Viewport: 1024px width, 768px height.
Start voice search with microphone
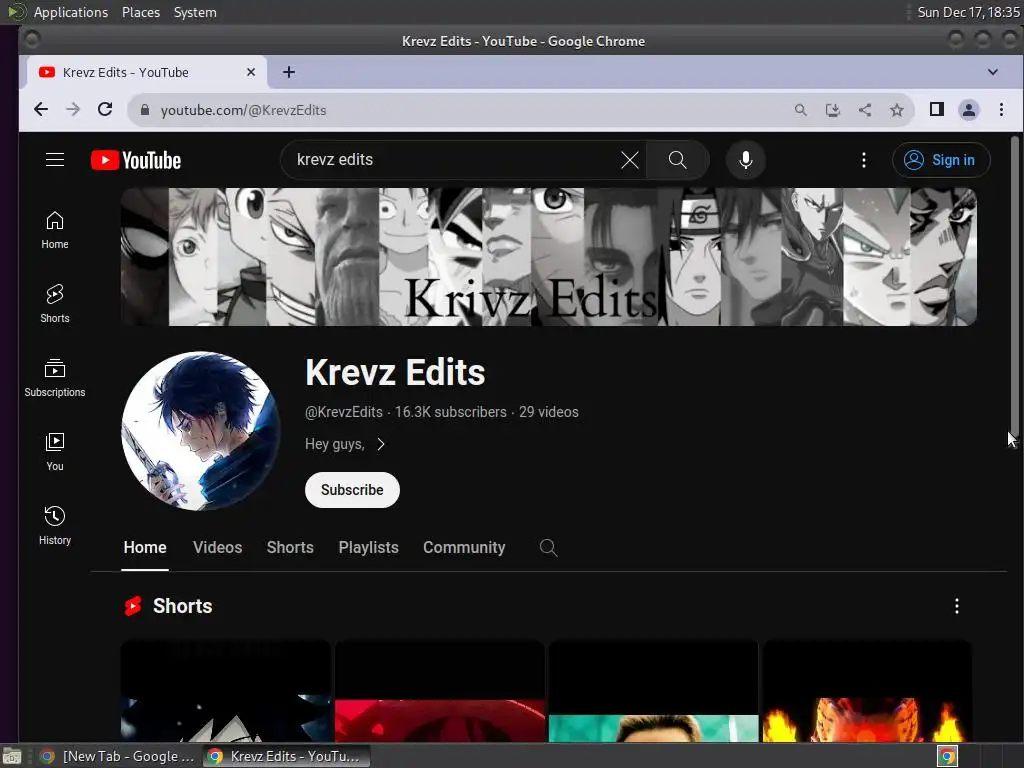click(x=745, y=160)
